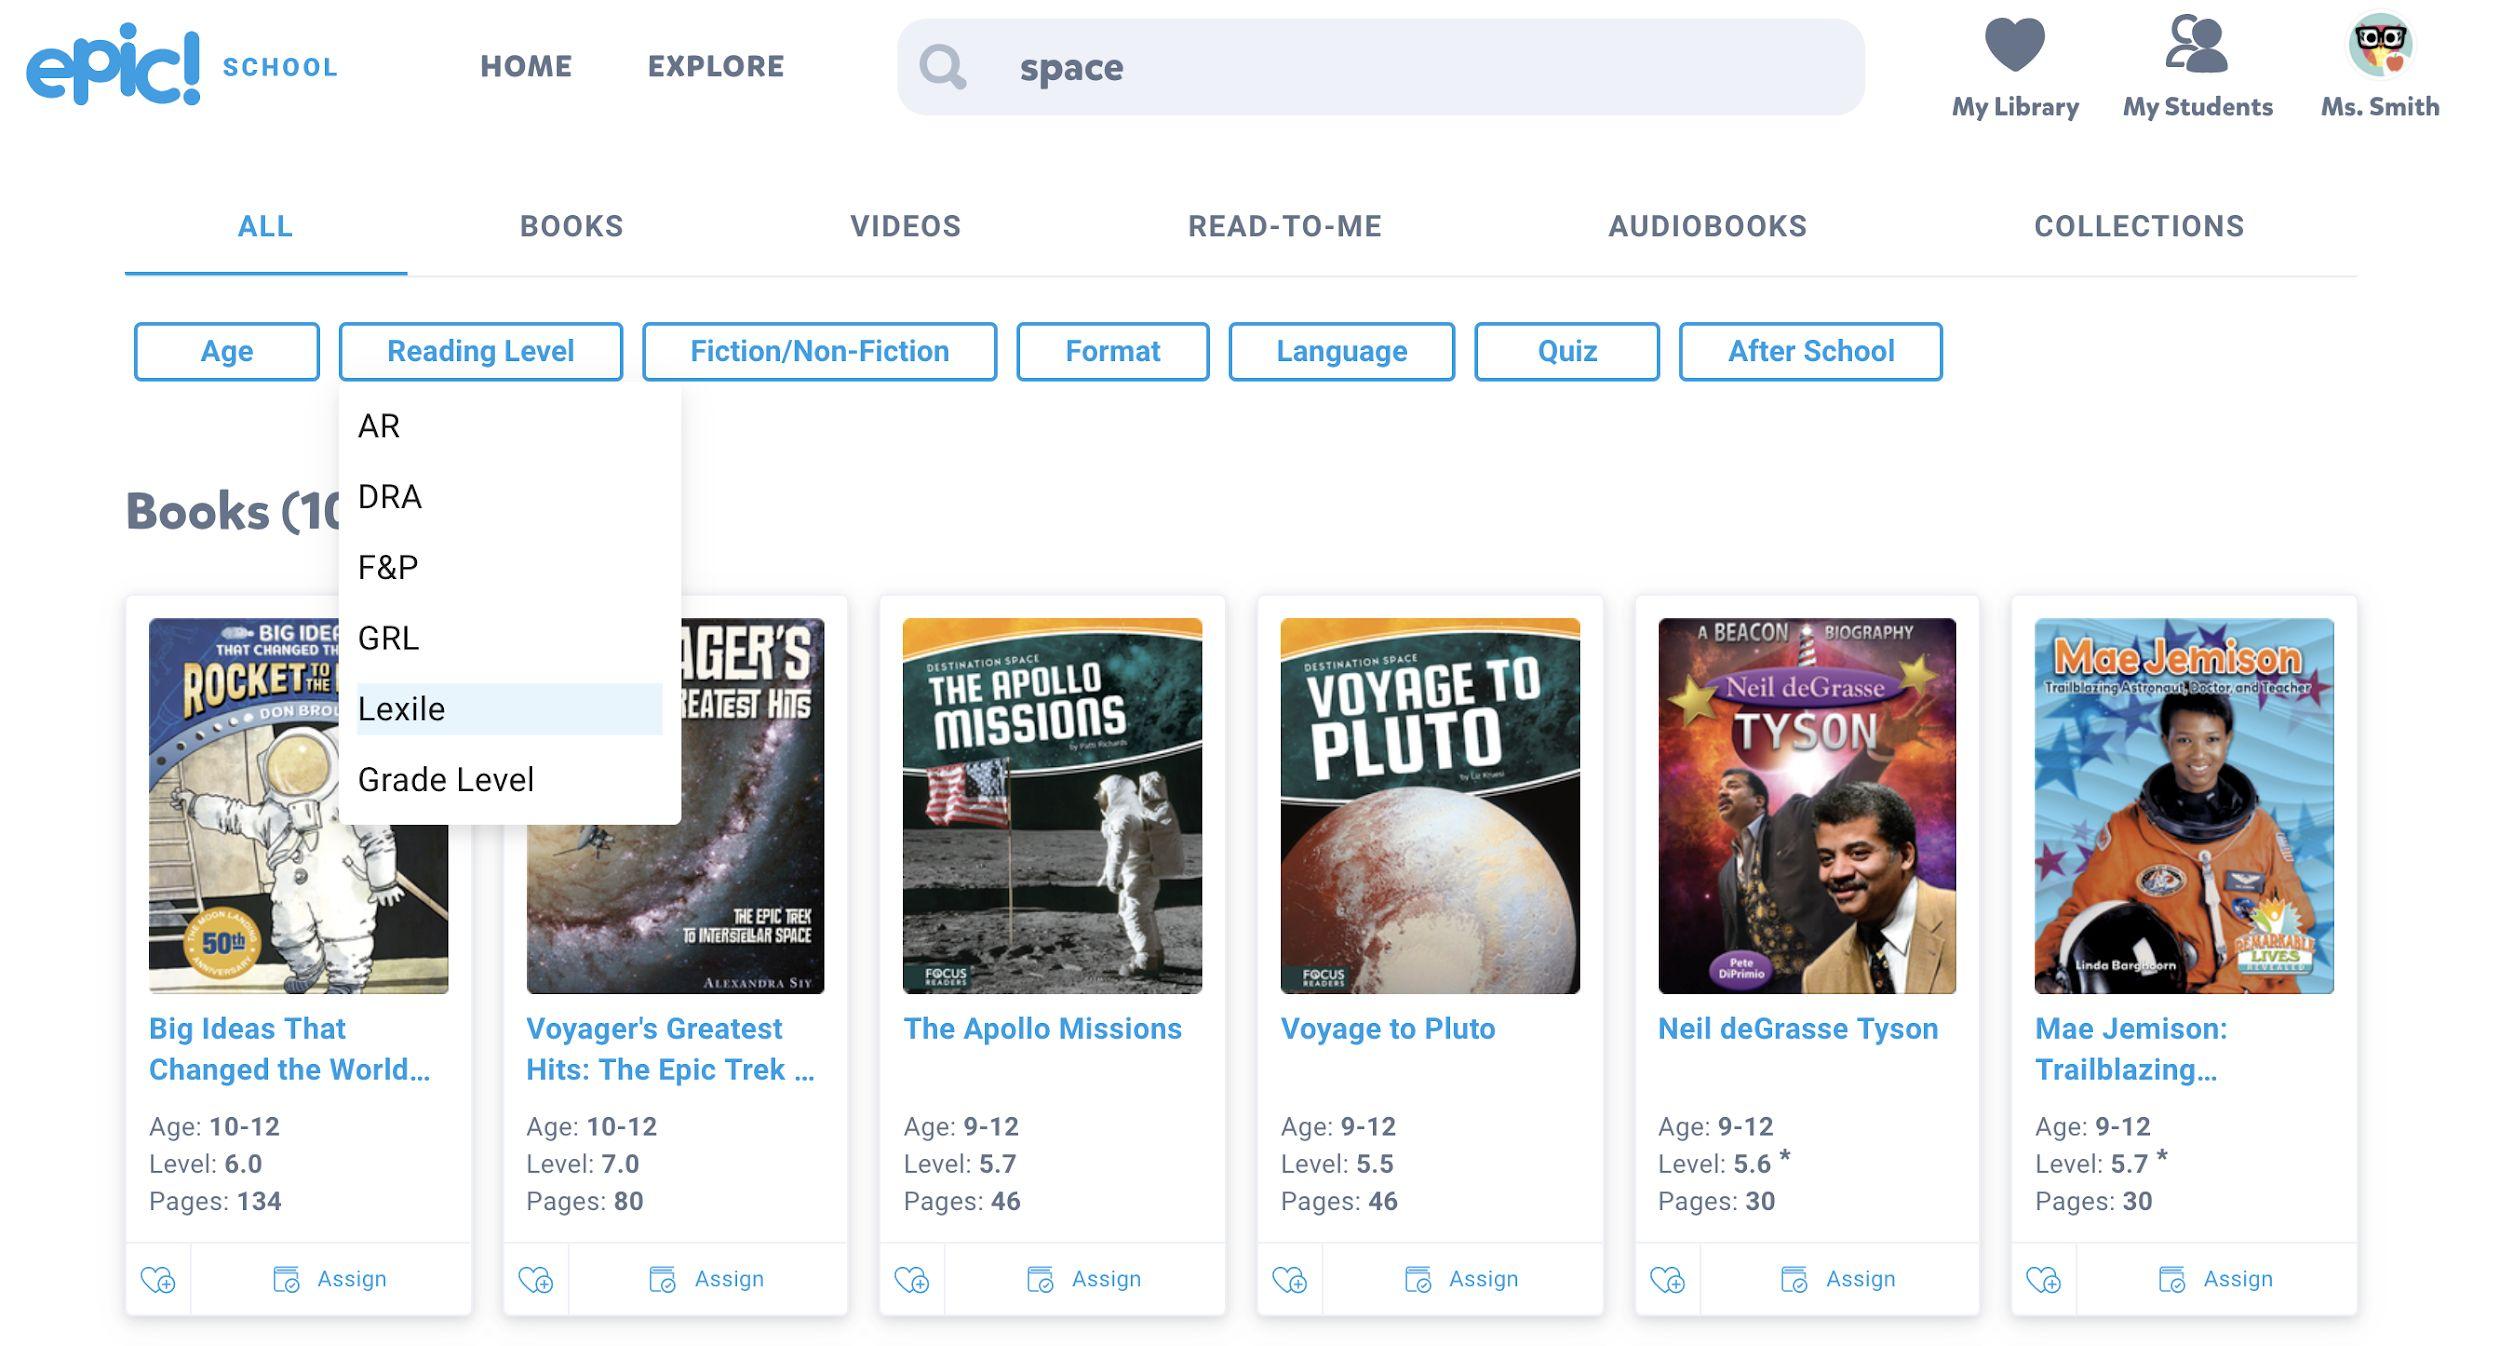Click the Assign clipboard icon under Mae Jemison
This screenshot has height=1346, width=2500.
click(2172, 1278)
